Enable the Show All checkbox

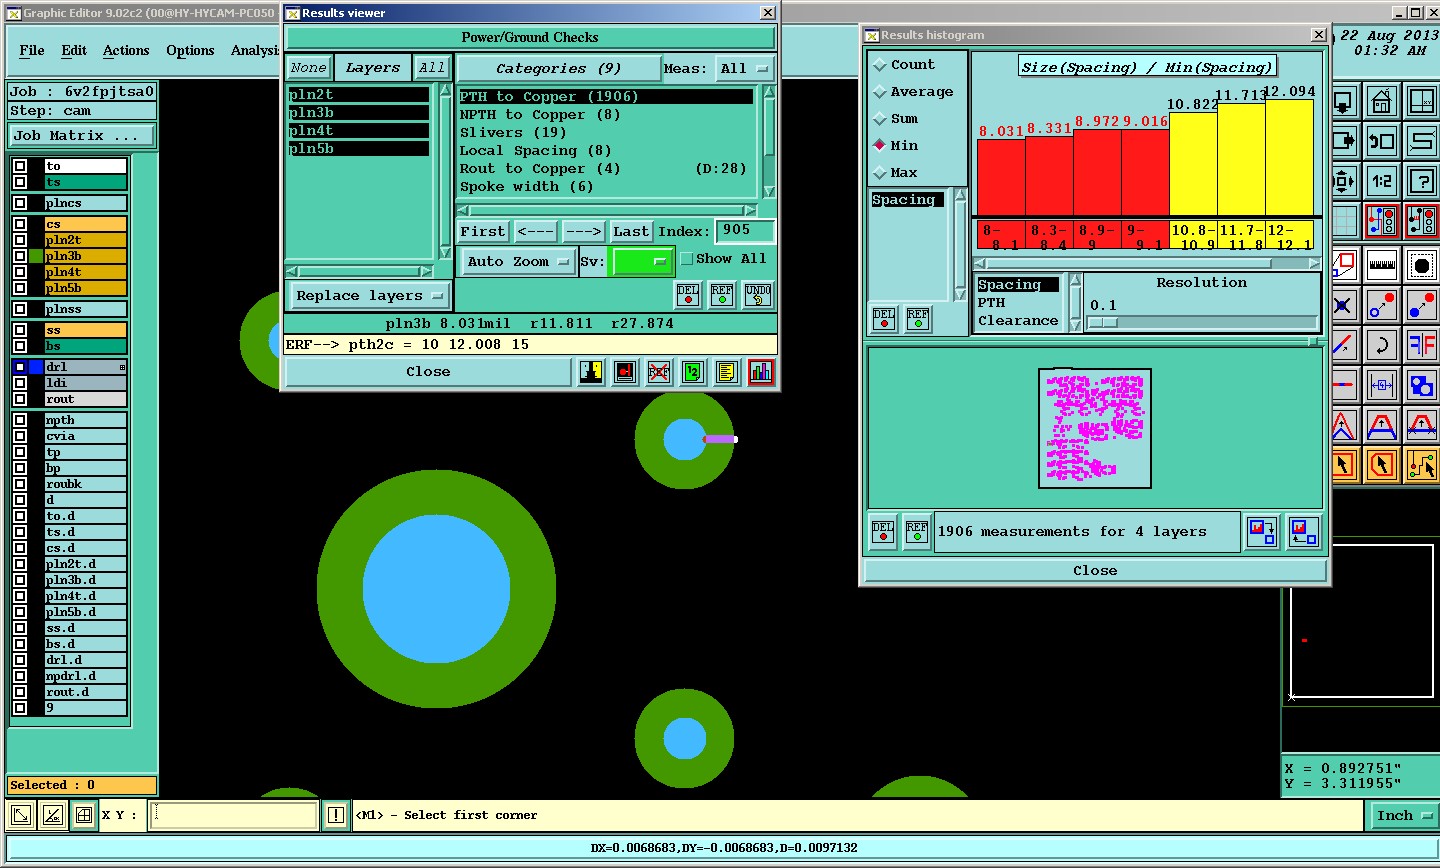tap(686, 259)
